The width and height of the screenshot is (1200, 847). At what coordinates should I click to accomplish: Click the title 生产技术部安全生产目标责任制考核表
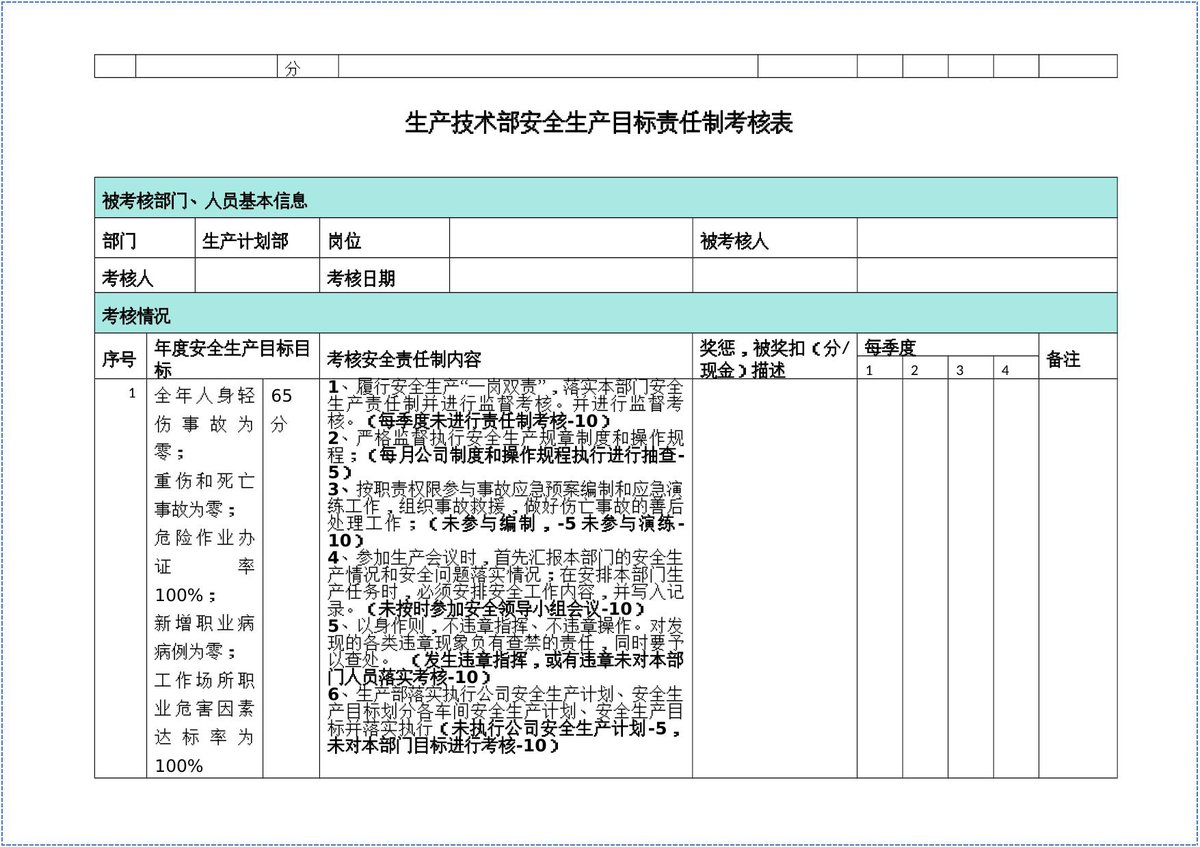[x=599, y=123]
